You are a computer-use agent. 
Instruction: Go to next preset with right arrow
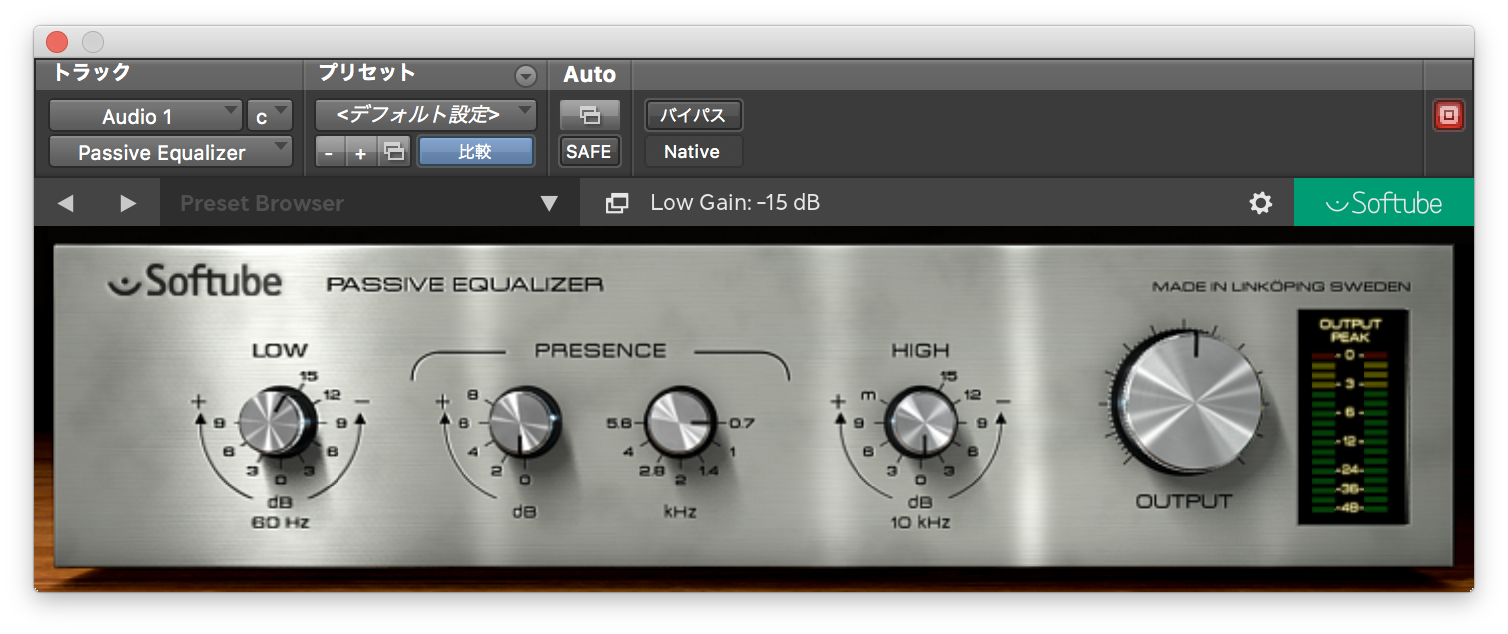coord(127,202)
